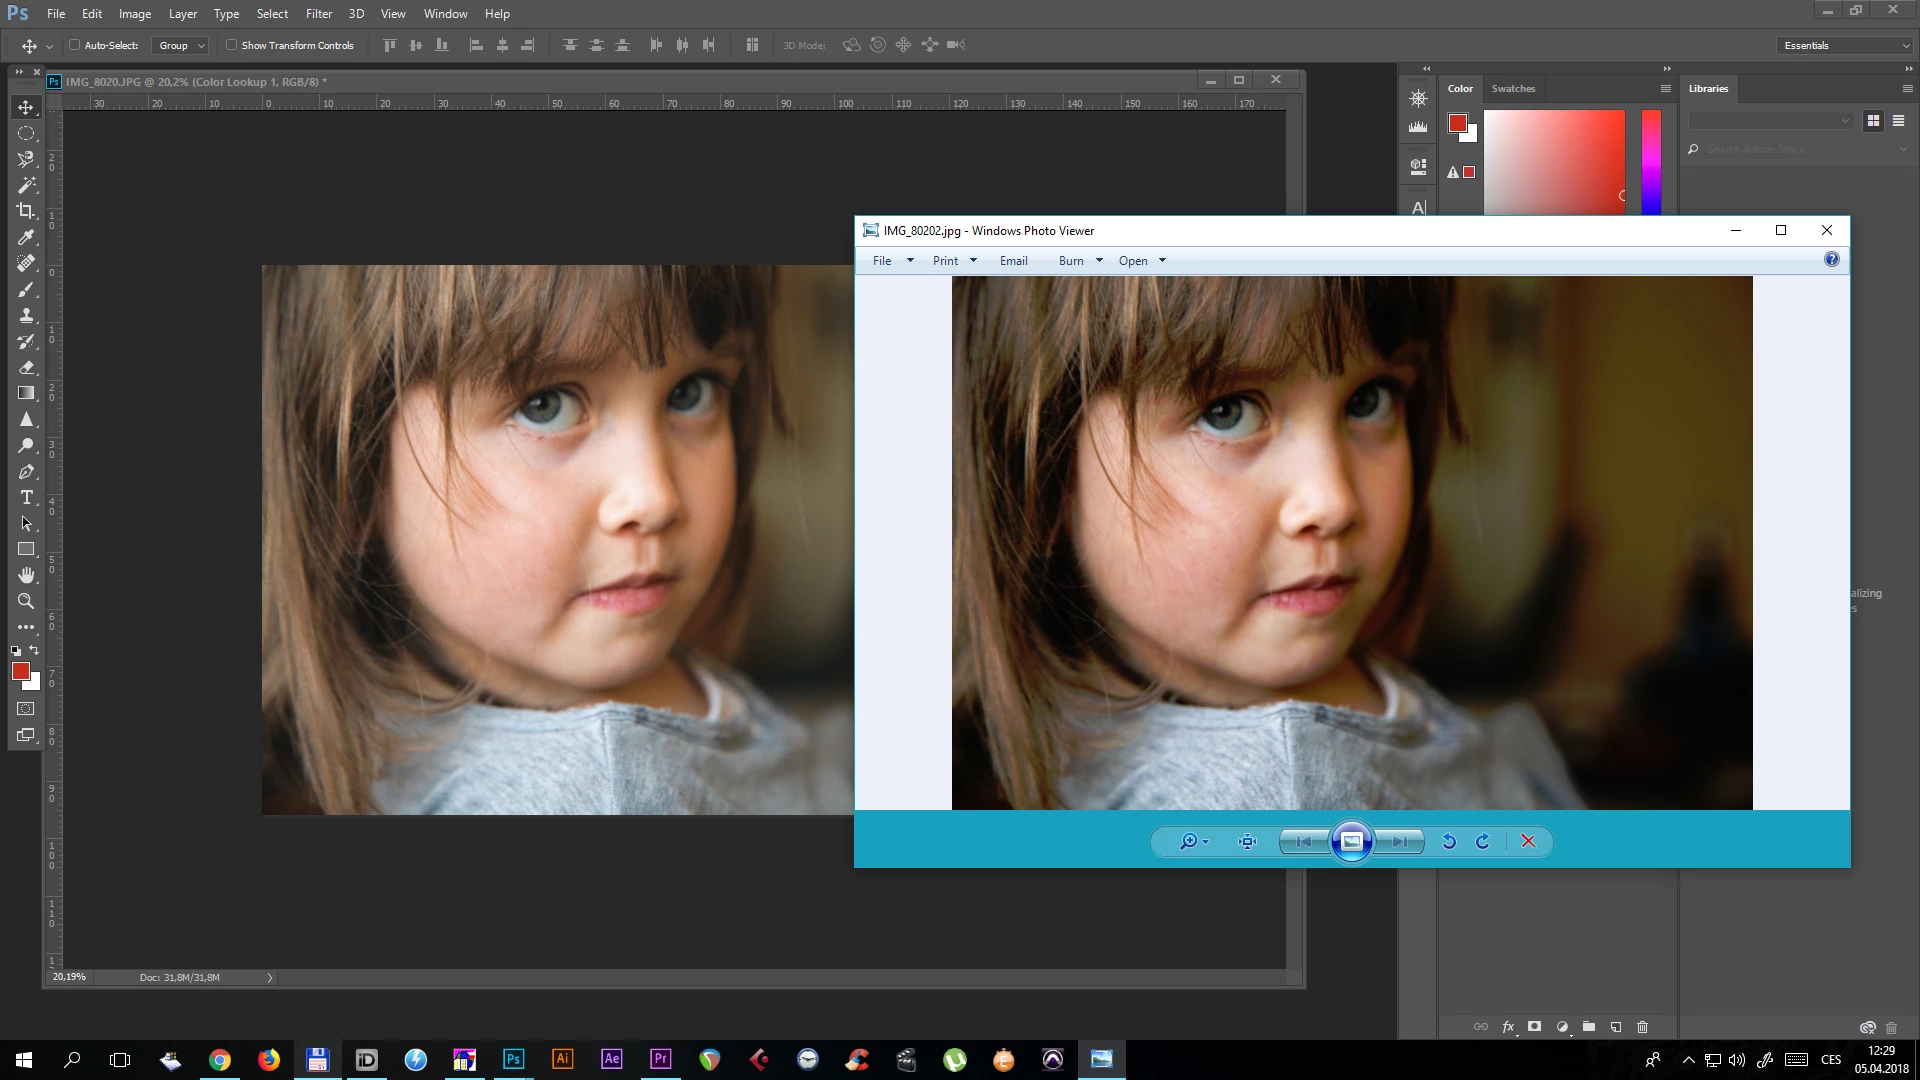Switch to the Swatches tab
1920x1080 pixels.
point(1512,88)
